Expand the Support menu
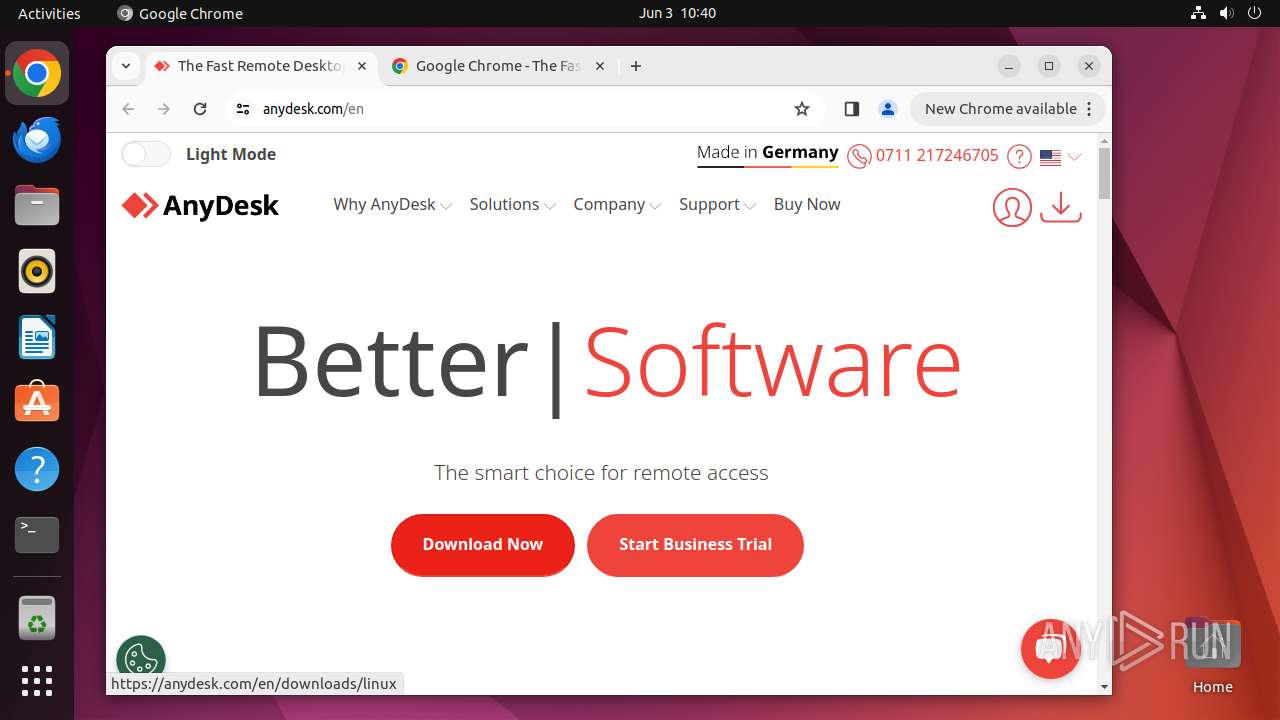Viewport: 1280px width, 720px height. (717, 204)
